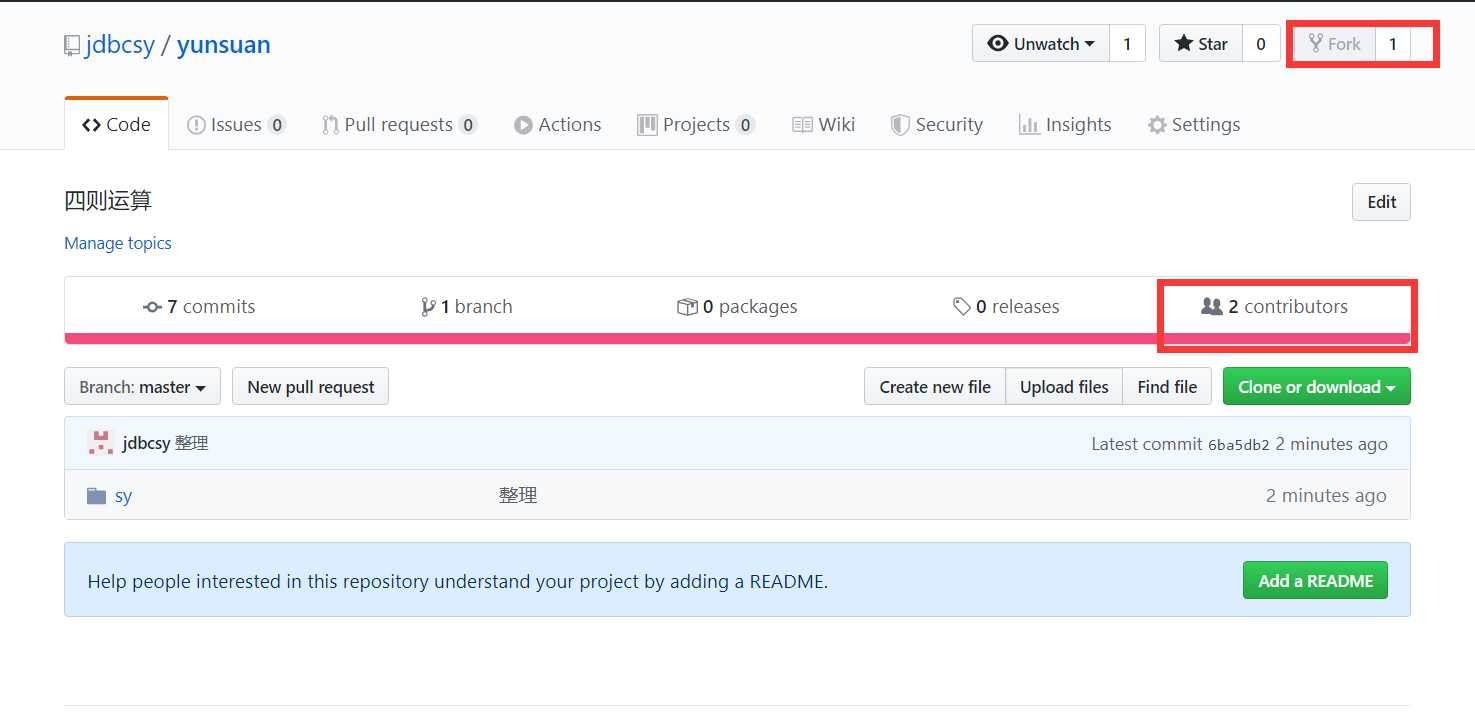The width and height of the screenshot is (1475, 724).
Task: Star the repository
Action: (x=1200, y=44)
